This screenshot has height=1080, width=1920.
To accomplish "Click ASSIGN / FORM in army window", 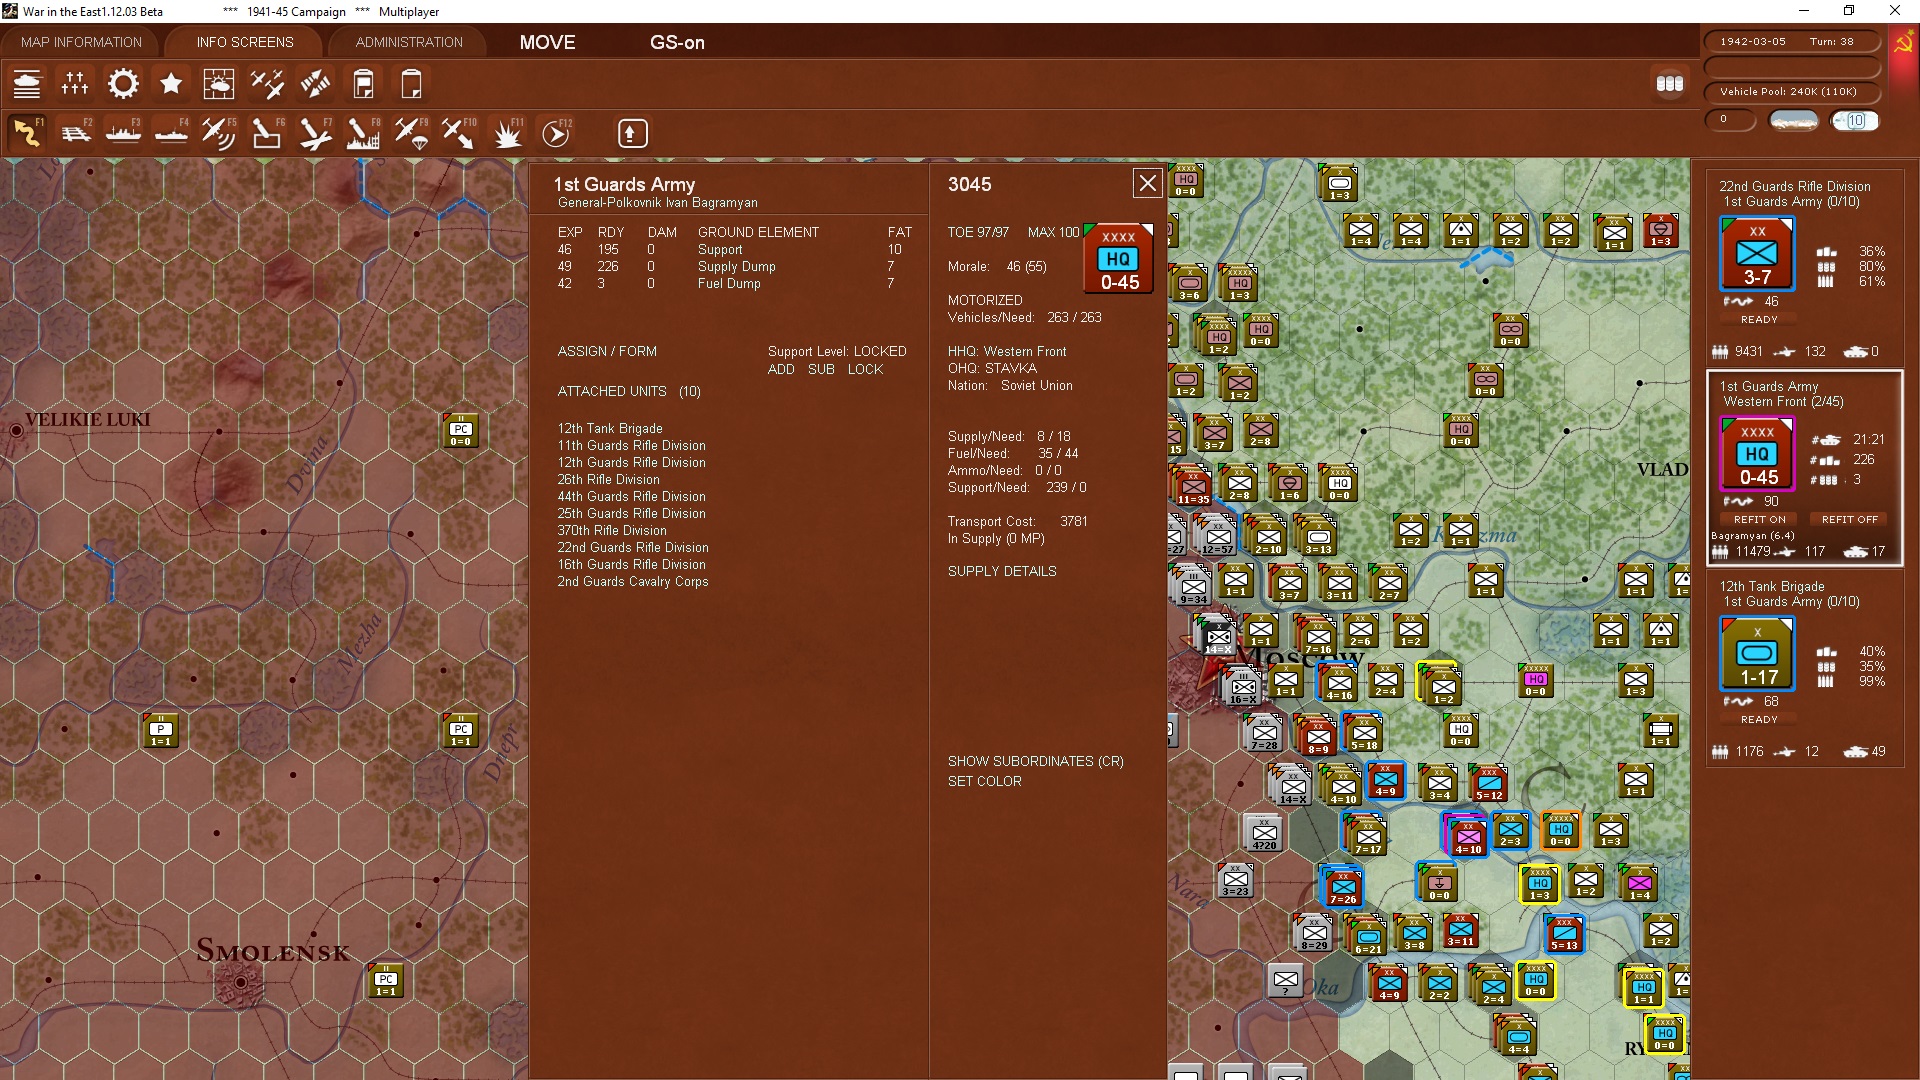I will point(607,351).
